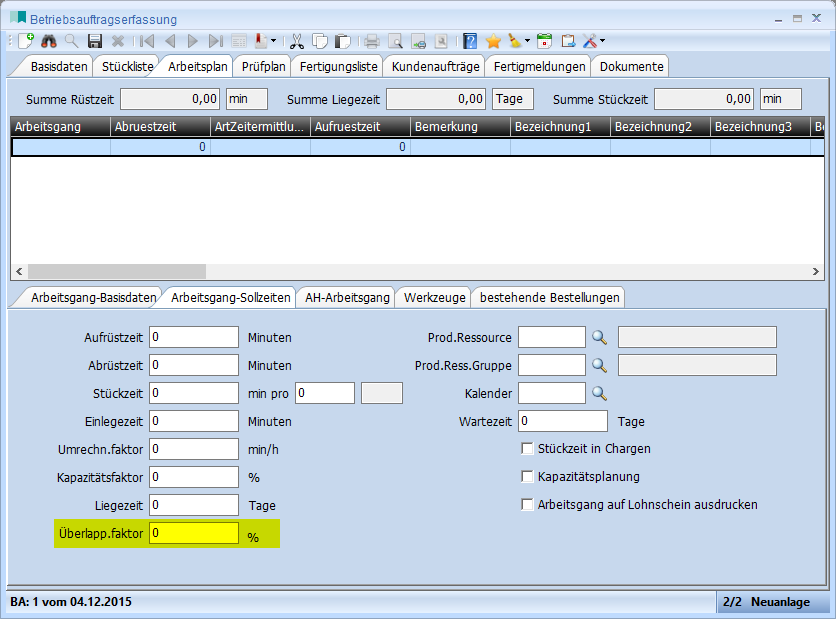Look up Prod.Ressource with magnifier

pos(599,337)
